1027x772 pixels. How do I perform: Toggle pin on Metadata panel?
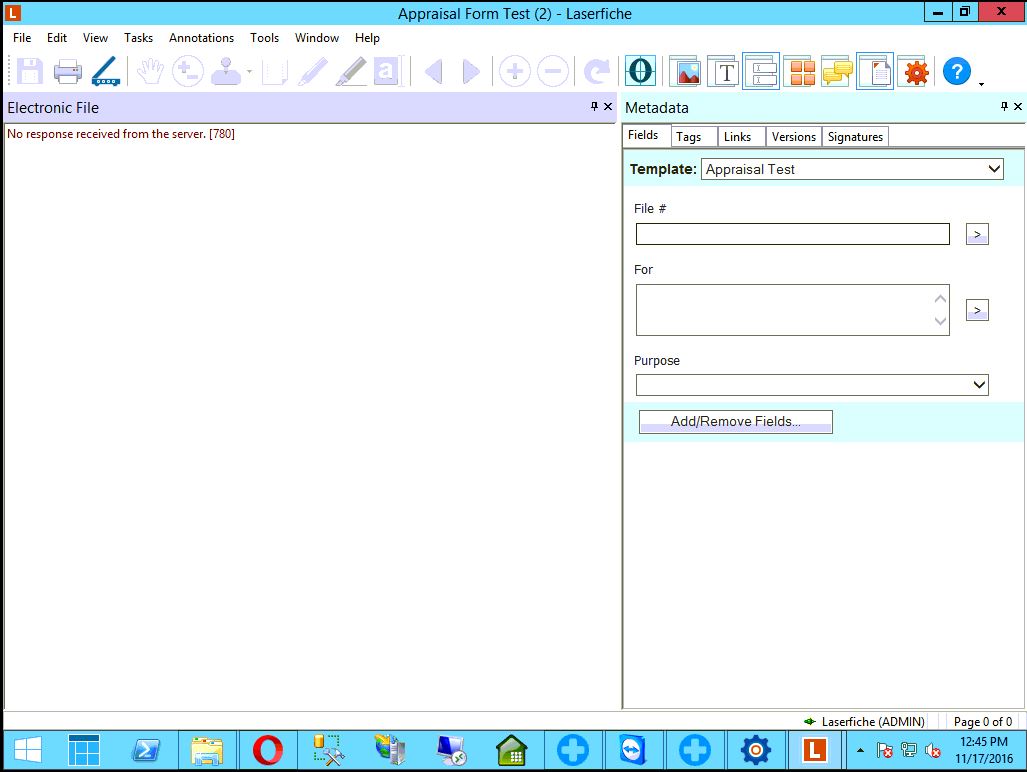1004,107
